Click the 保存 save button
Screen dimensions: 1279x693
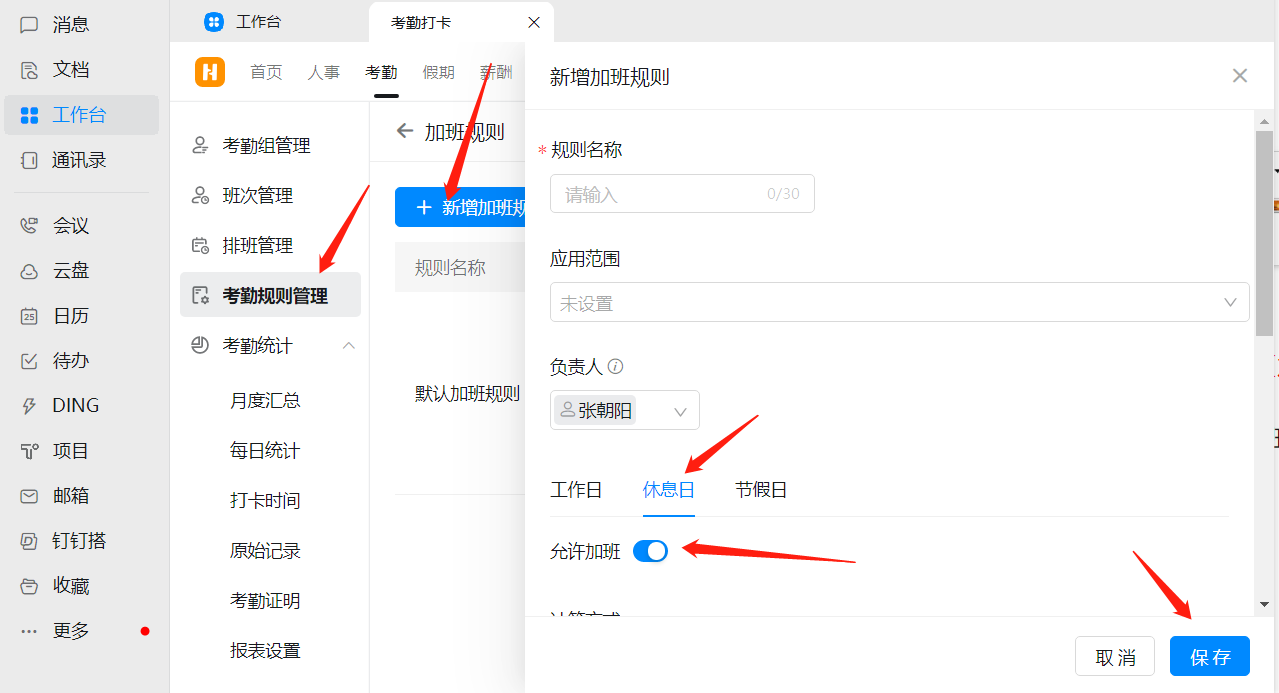(x=1209, y=656)
